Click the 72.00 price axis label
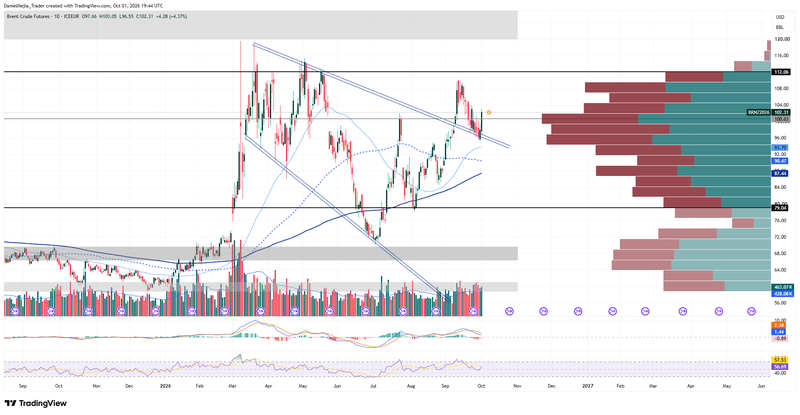 [781, 237]
